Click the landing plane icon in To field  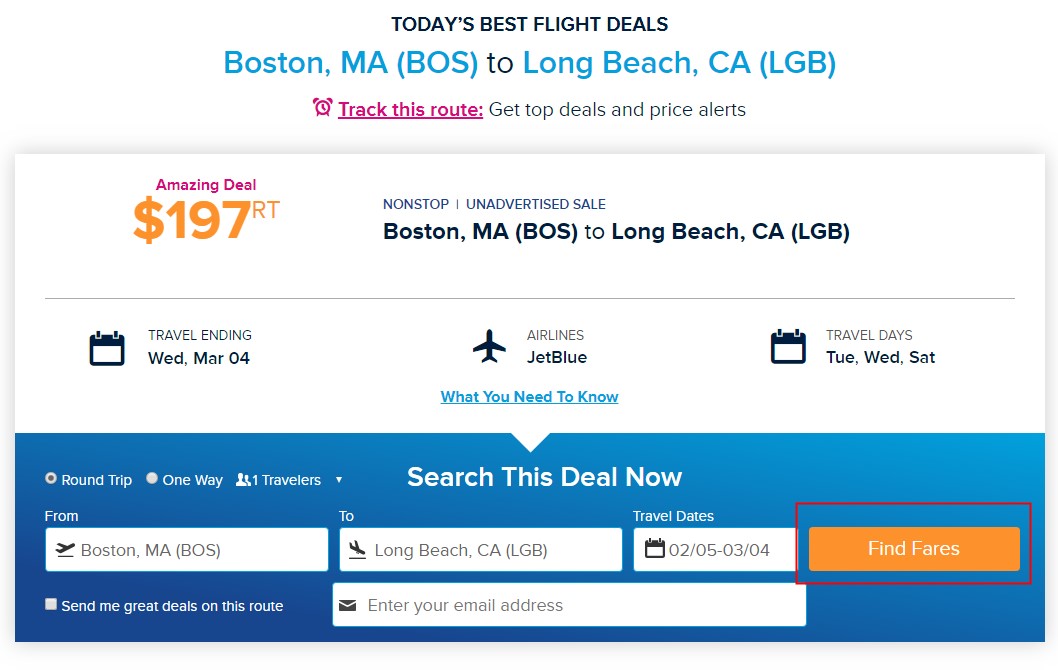tap(358, 549)
